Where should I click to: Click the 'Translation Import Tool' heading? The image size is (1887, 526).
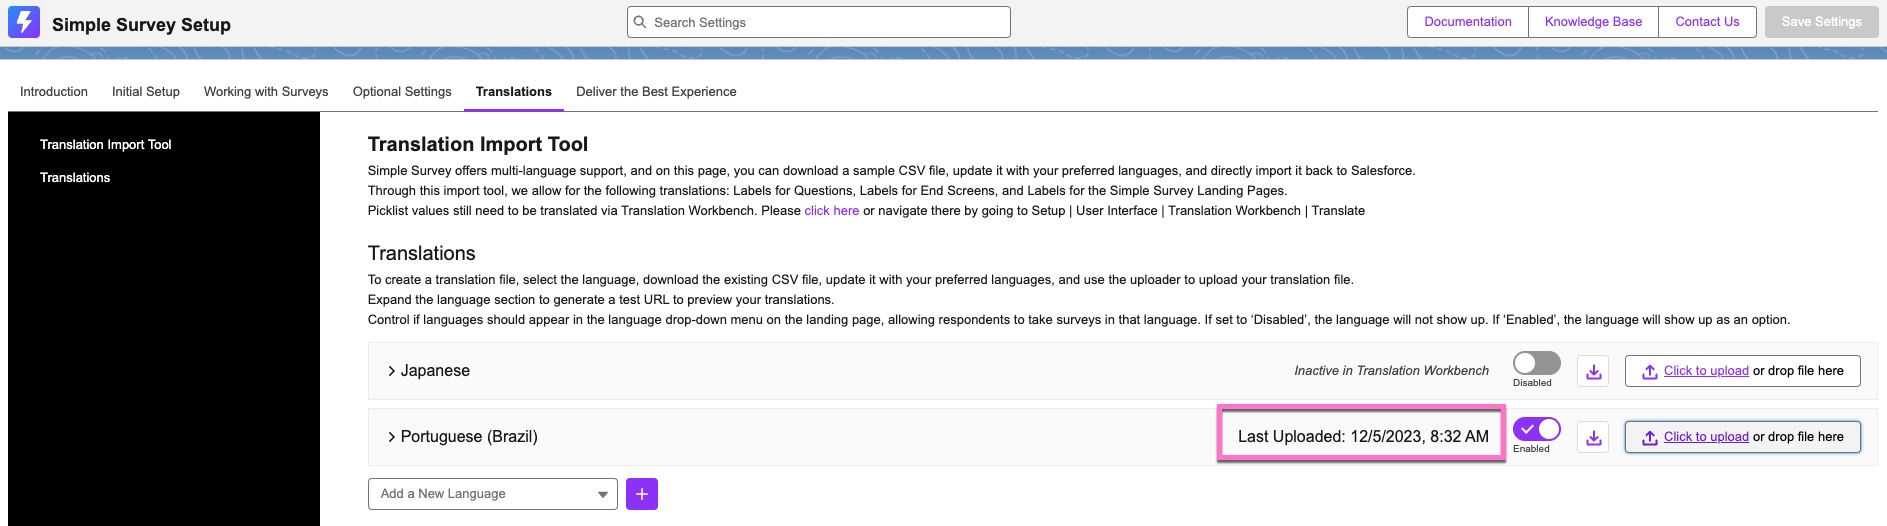click(x=478, y=145)
